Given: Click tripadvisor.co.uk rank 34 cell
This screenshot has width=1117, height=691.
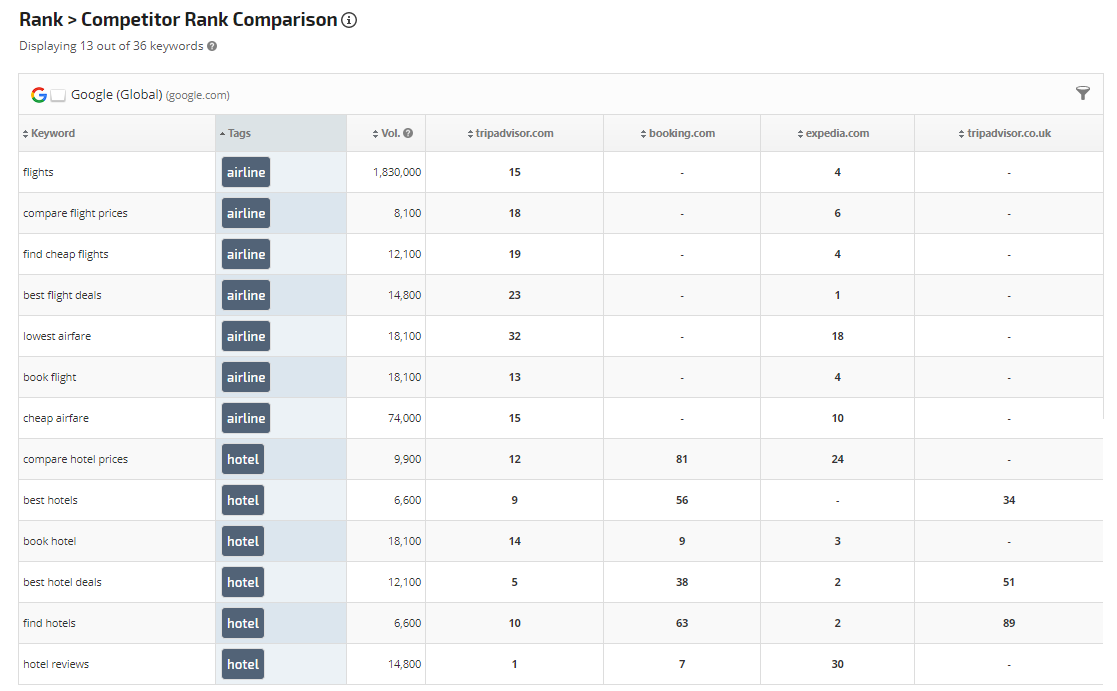Looking at the screenshot, I should (x=1009, y=500).
